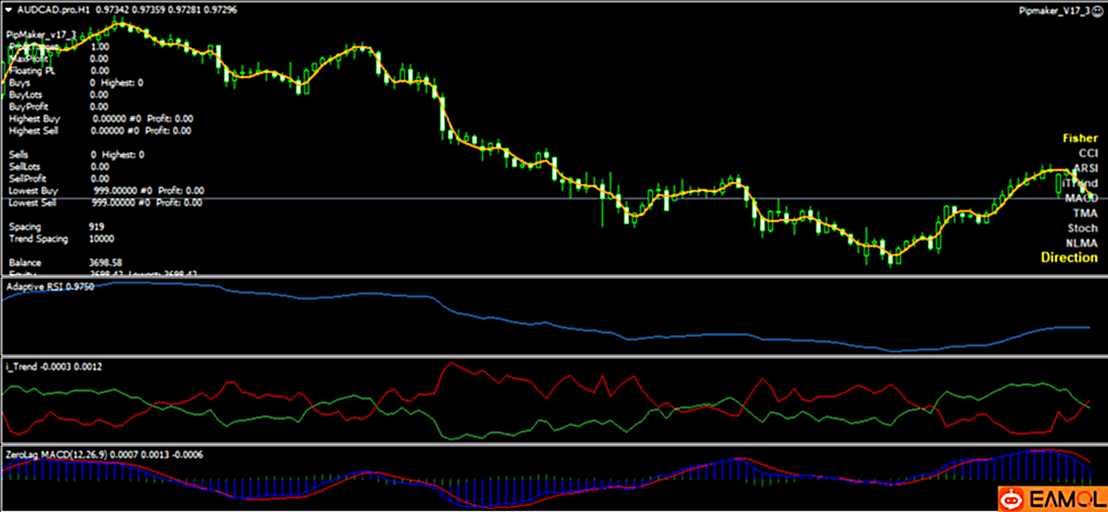Viewport: 1108px width, 512px height.
Task: Click the Fisher indicator label
Action: click(x=1079, y=138)
